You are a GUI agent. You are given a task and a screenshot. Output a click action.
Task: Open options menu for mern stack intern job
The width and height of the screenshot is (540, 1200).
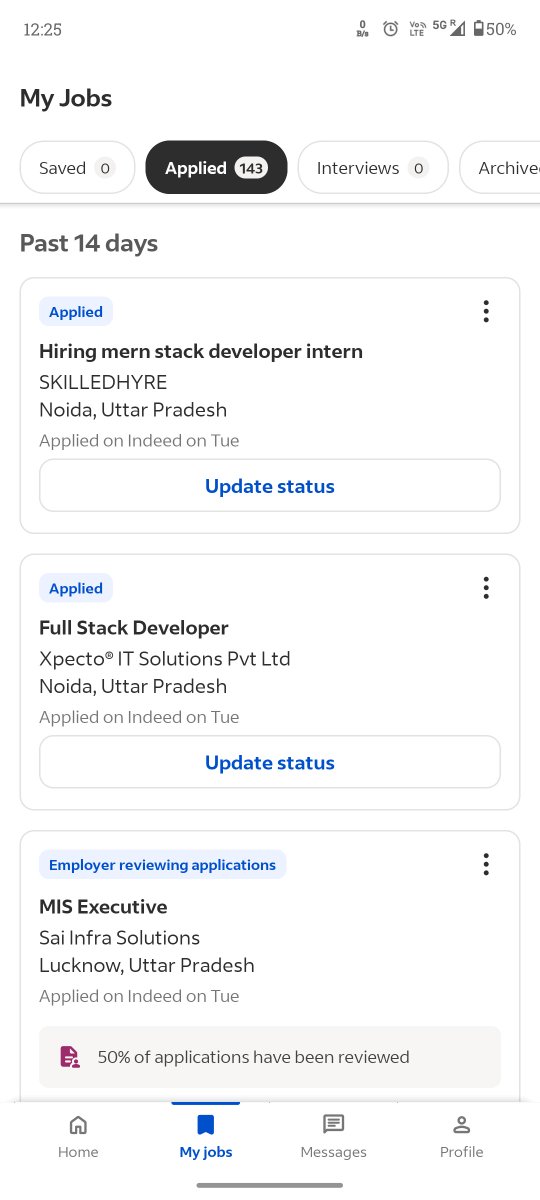click(x=486, y=311)
